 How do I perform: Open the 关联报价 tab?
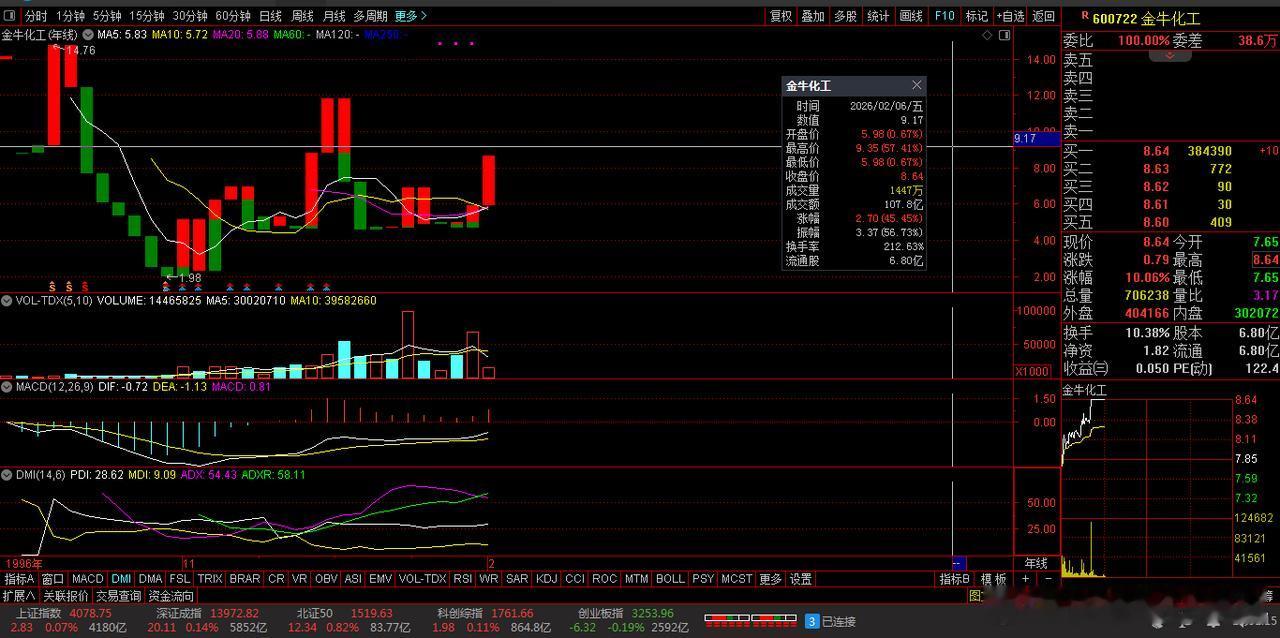pyautogui.click(x=66, y=596)
